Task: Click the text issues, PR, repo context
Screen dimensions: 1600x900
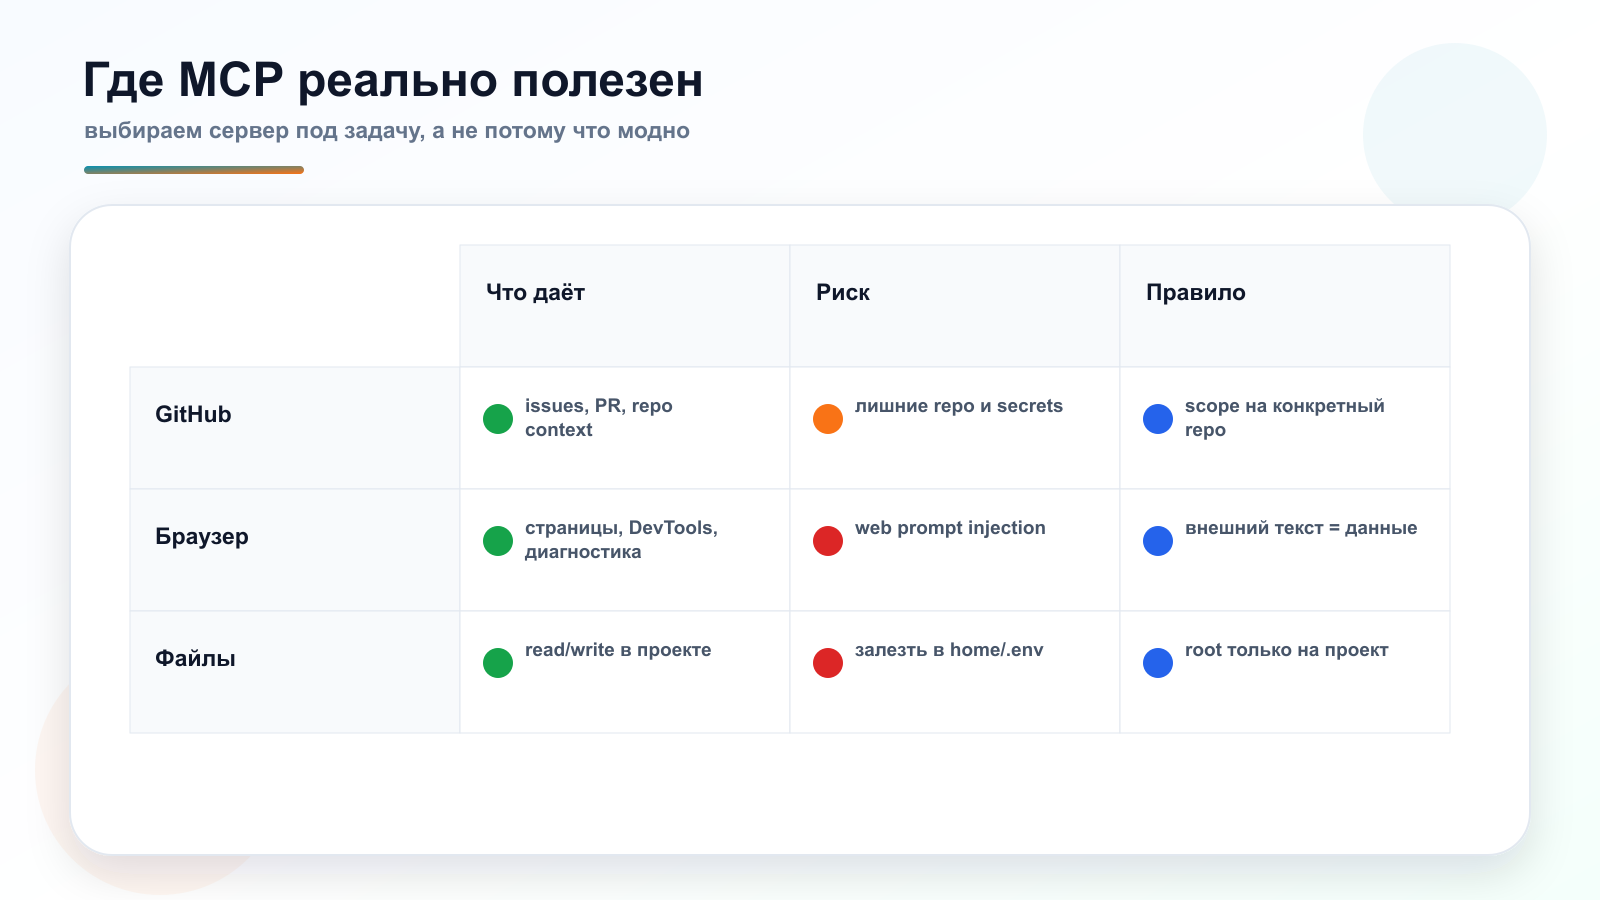Action: pyautogui.click(x=598, y=418)
